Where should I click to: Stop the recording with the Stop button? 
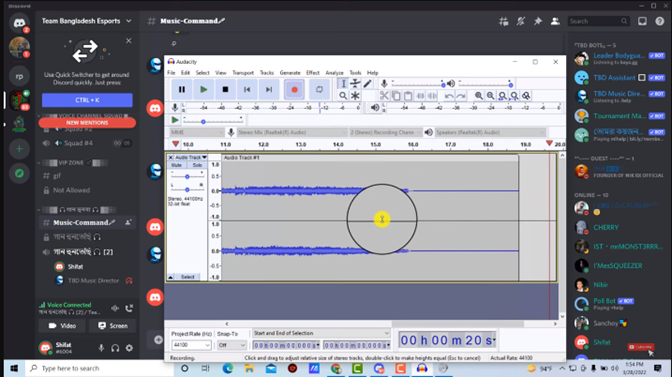point(225,90)
